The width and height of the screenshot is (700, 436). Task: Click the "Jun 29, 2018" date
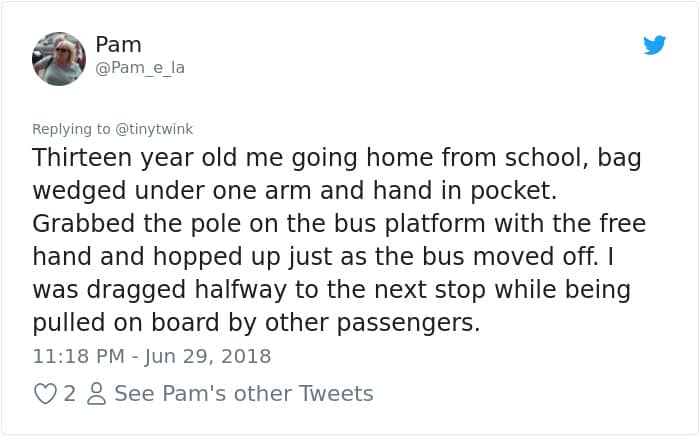pyautogui.click(x=210, y=356)
